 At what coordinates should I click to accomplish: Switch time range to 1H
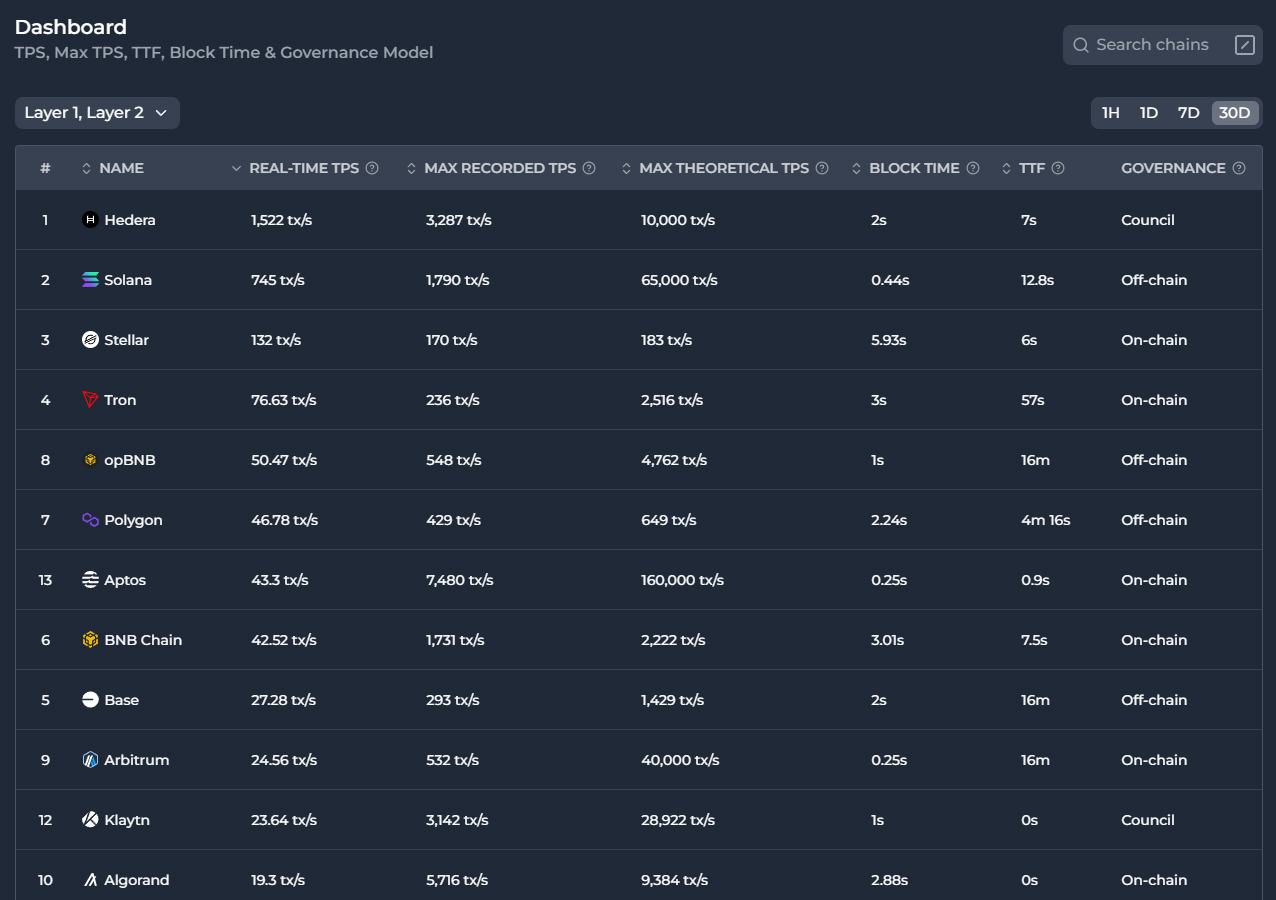click(1111, 113)
